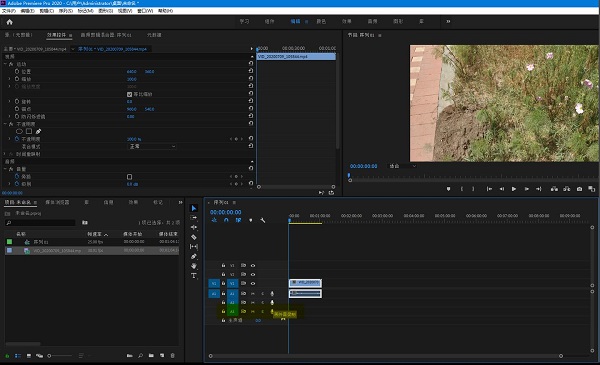Open the Window menu
This screenshot has width=600, height=365.
coord(145,11)
